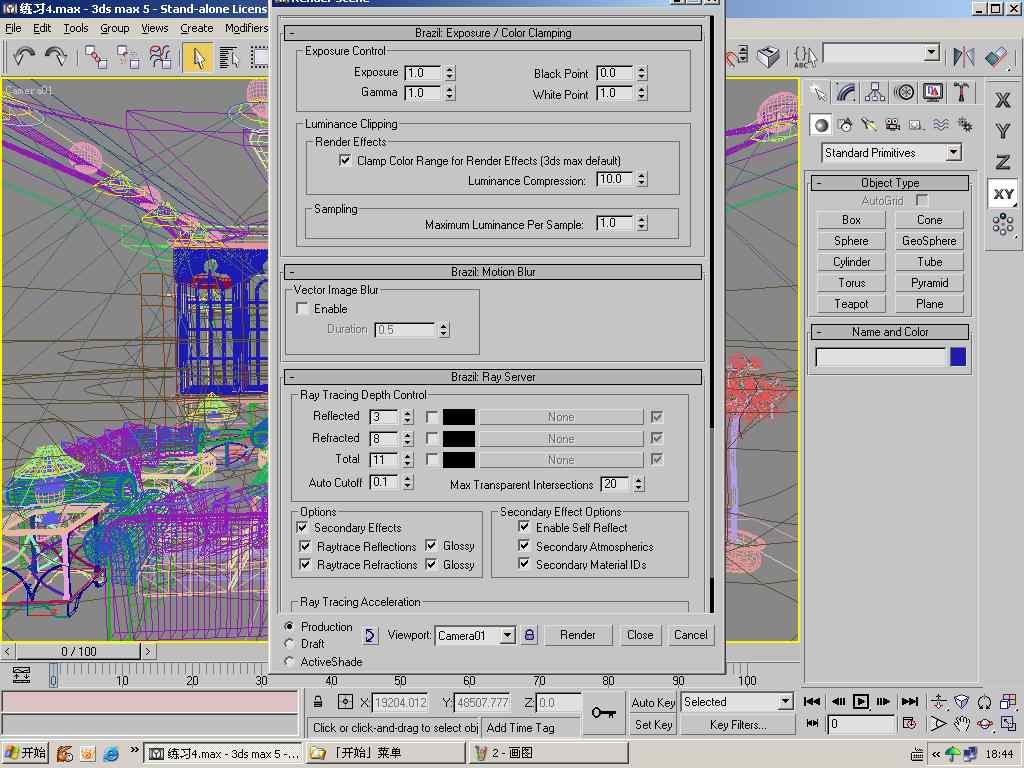Open the Hierarchy panel tab icon
This screenshot has height=768, width=1024.
(x=875, y=93)
